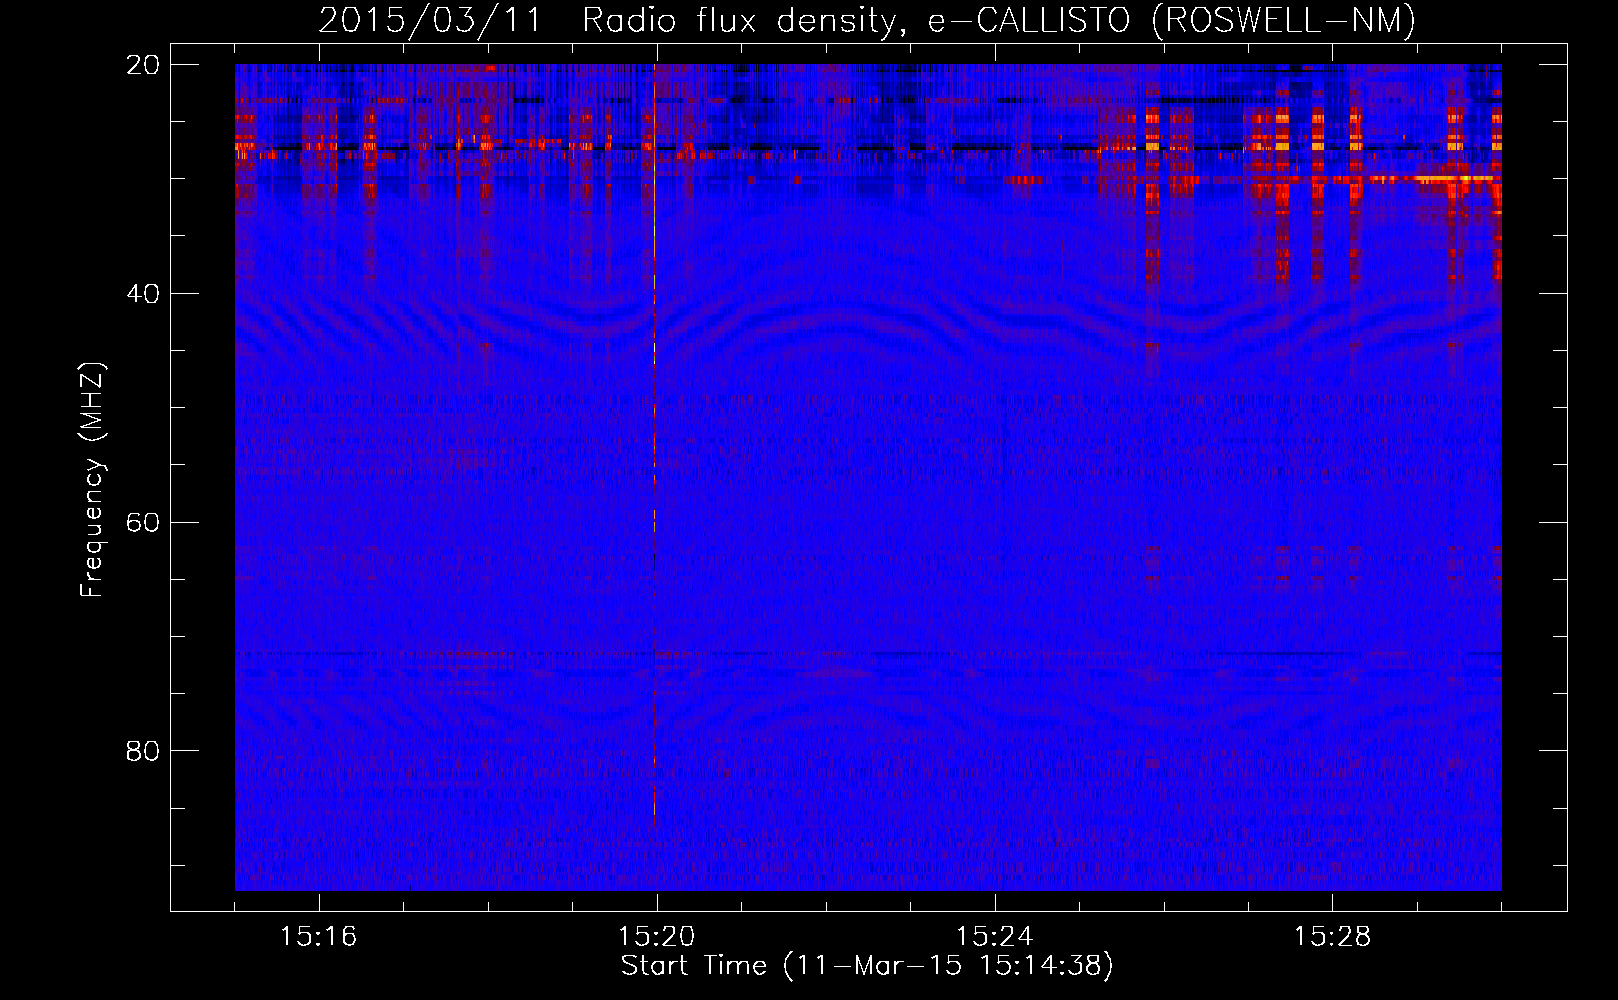Click the Frequency (MHZ) axis label
The image size is (1618, 1000).
pyautogui.click(x=92, y=480)
